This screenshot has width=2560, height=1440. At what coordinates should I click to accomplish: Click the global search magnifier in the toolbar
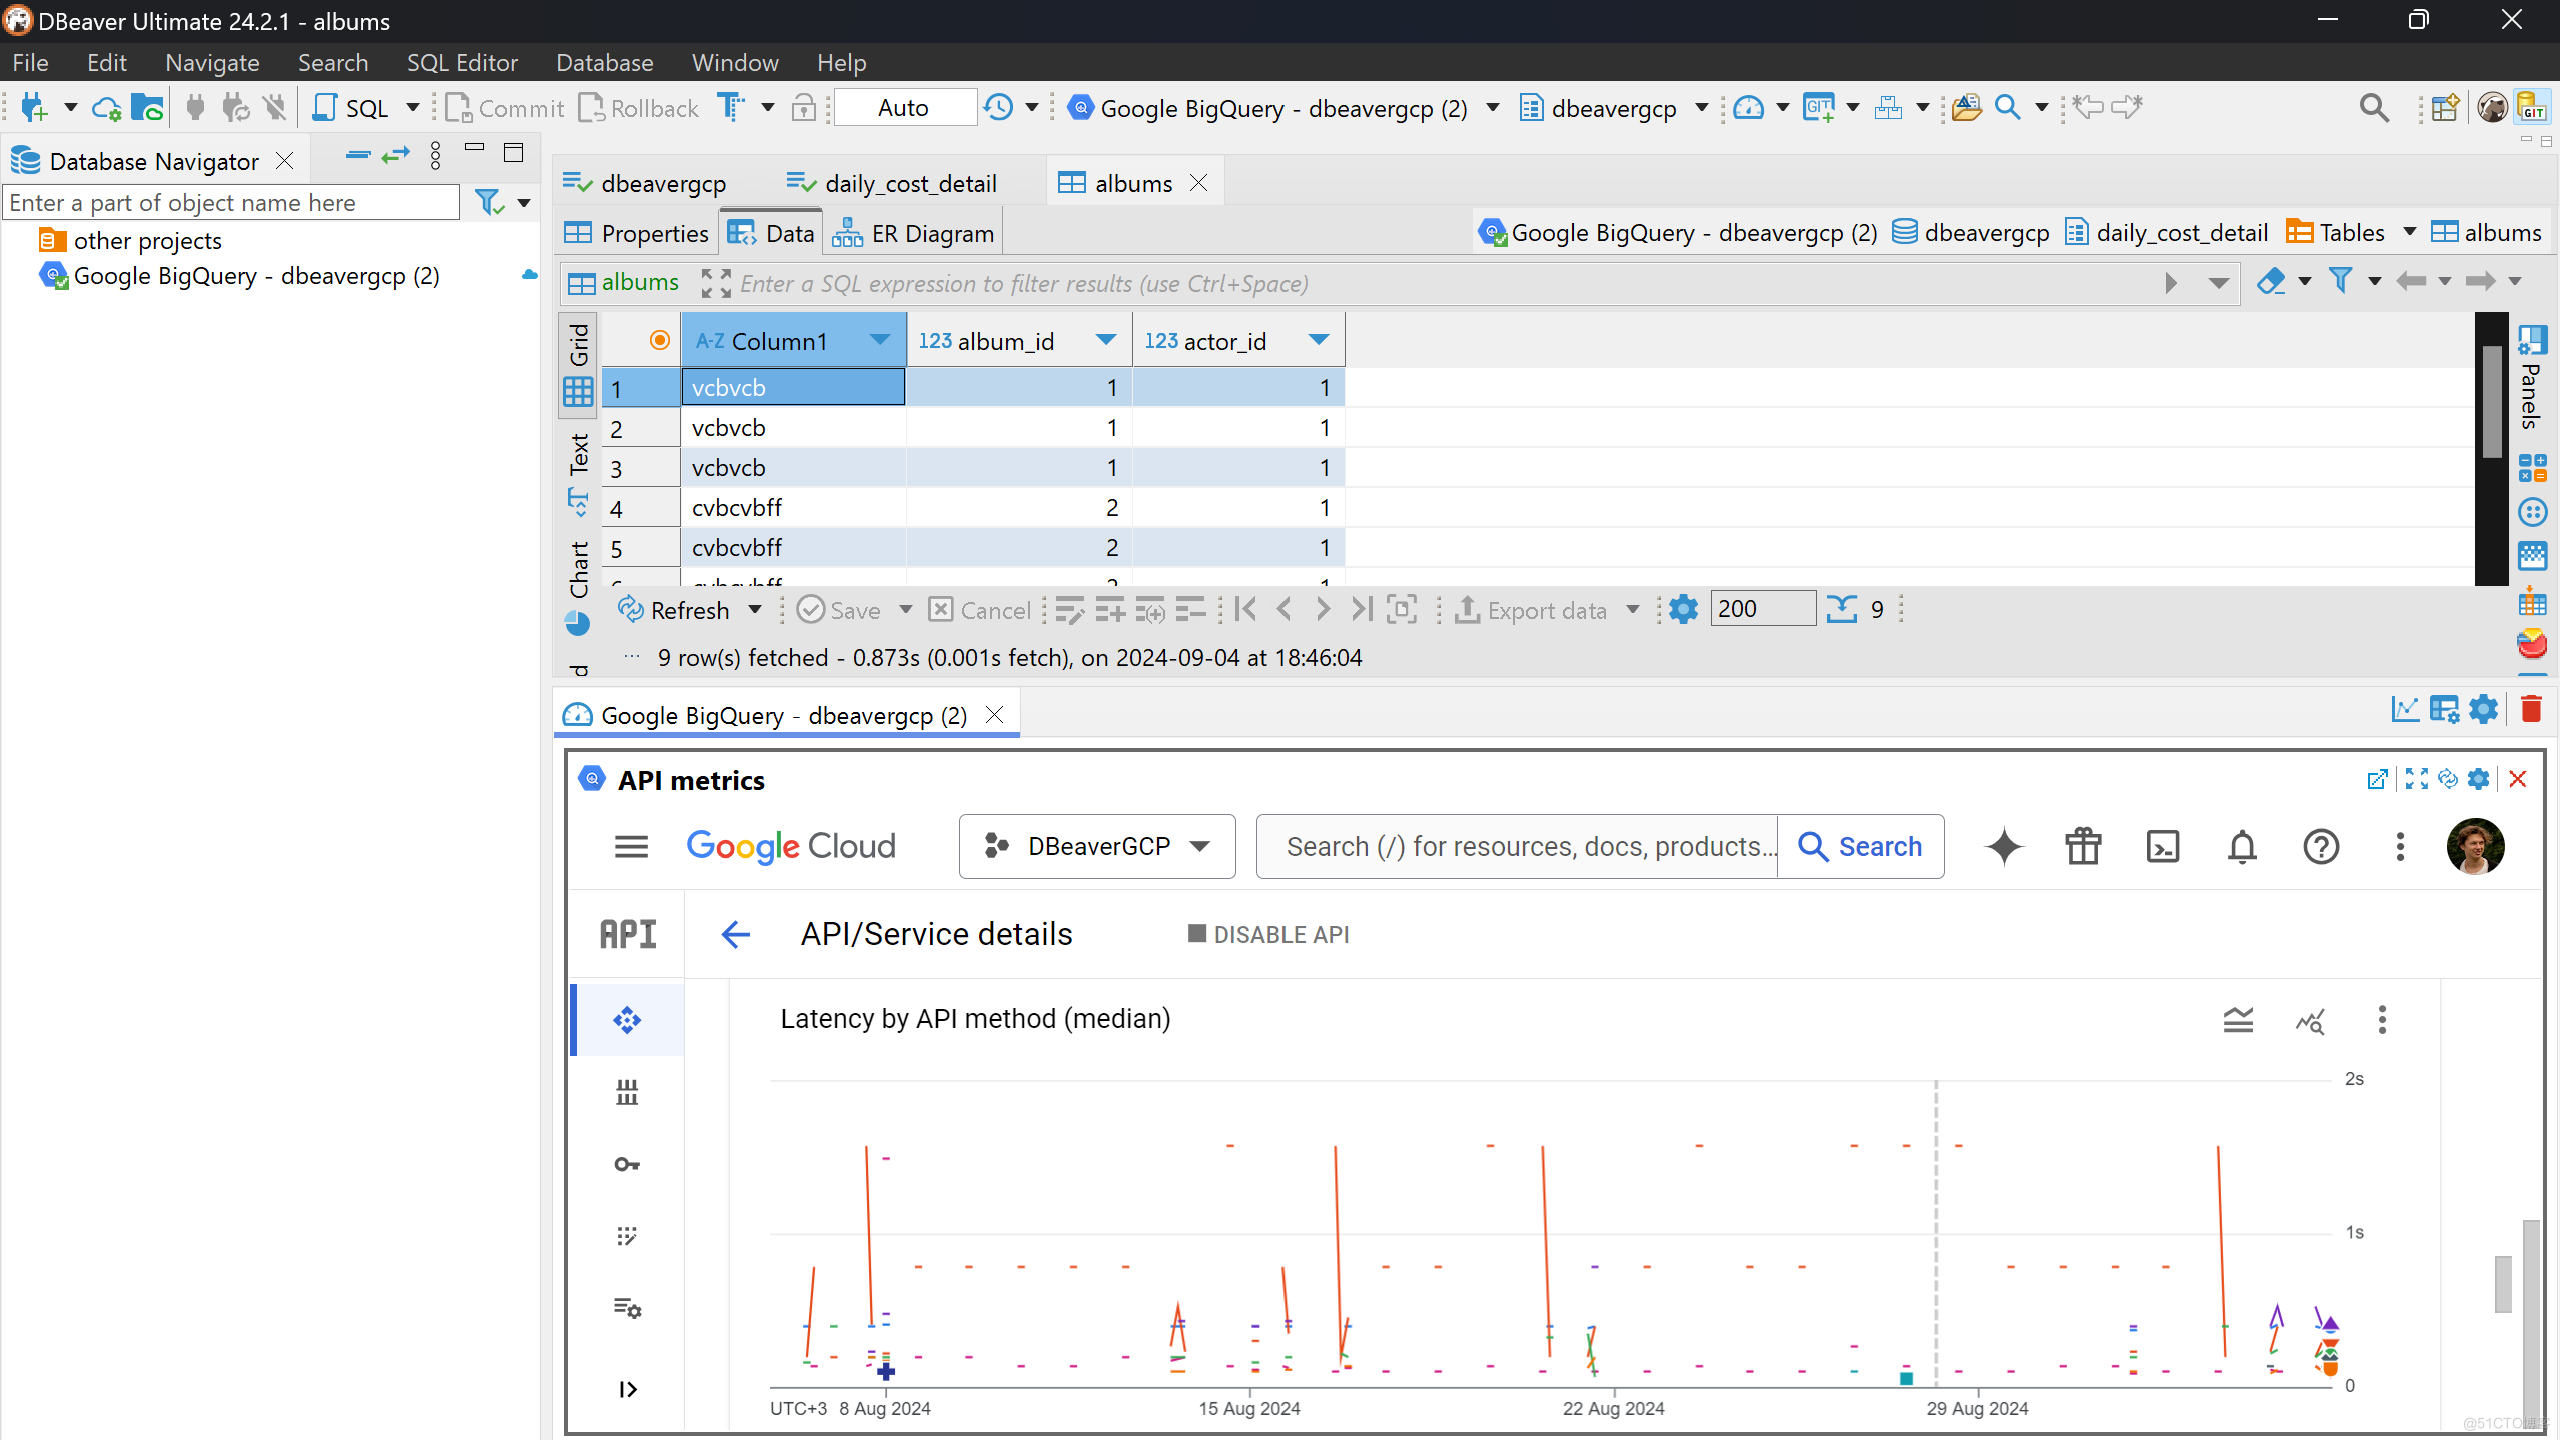point(2374,108)
